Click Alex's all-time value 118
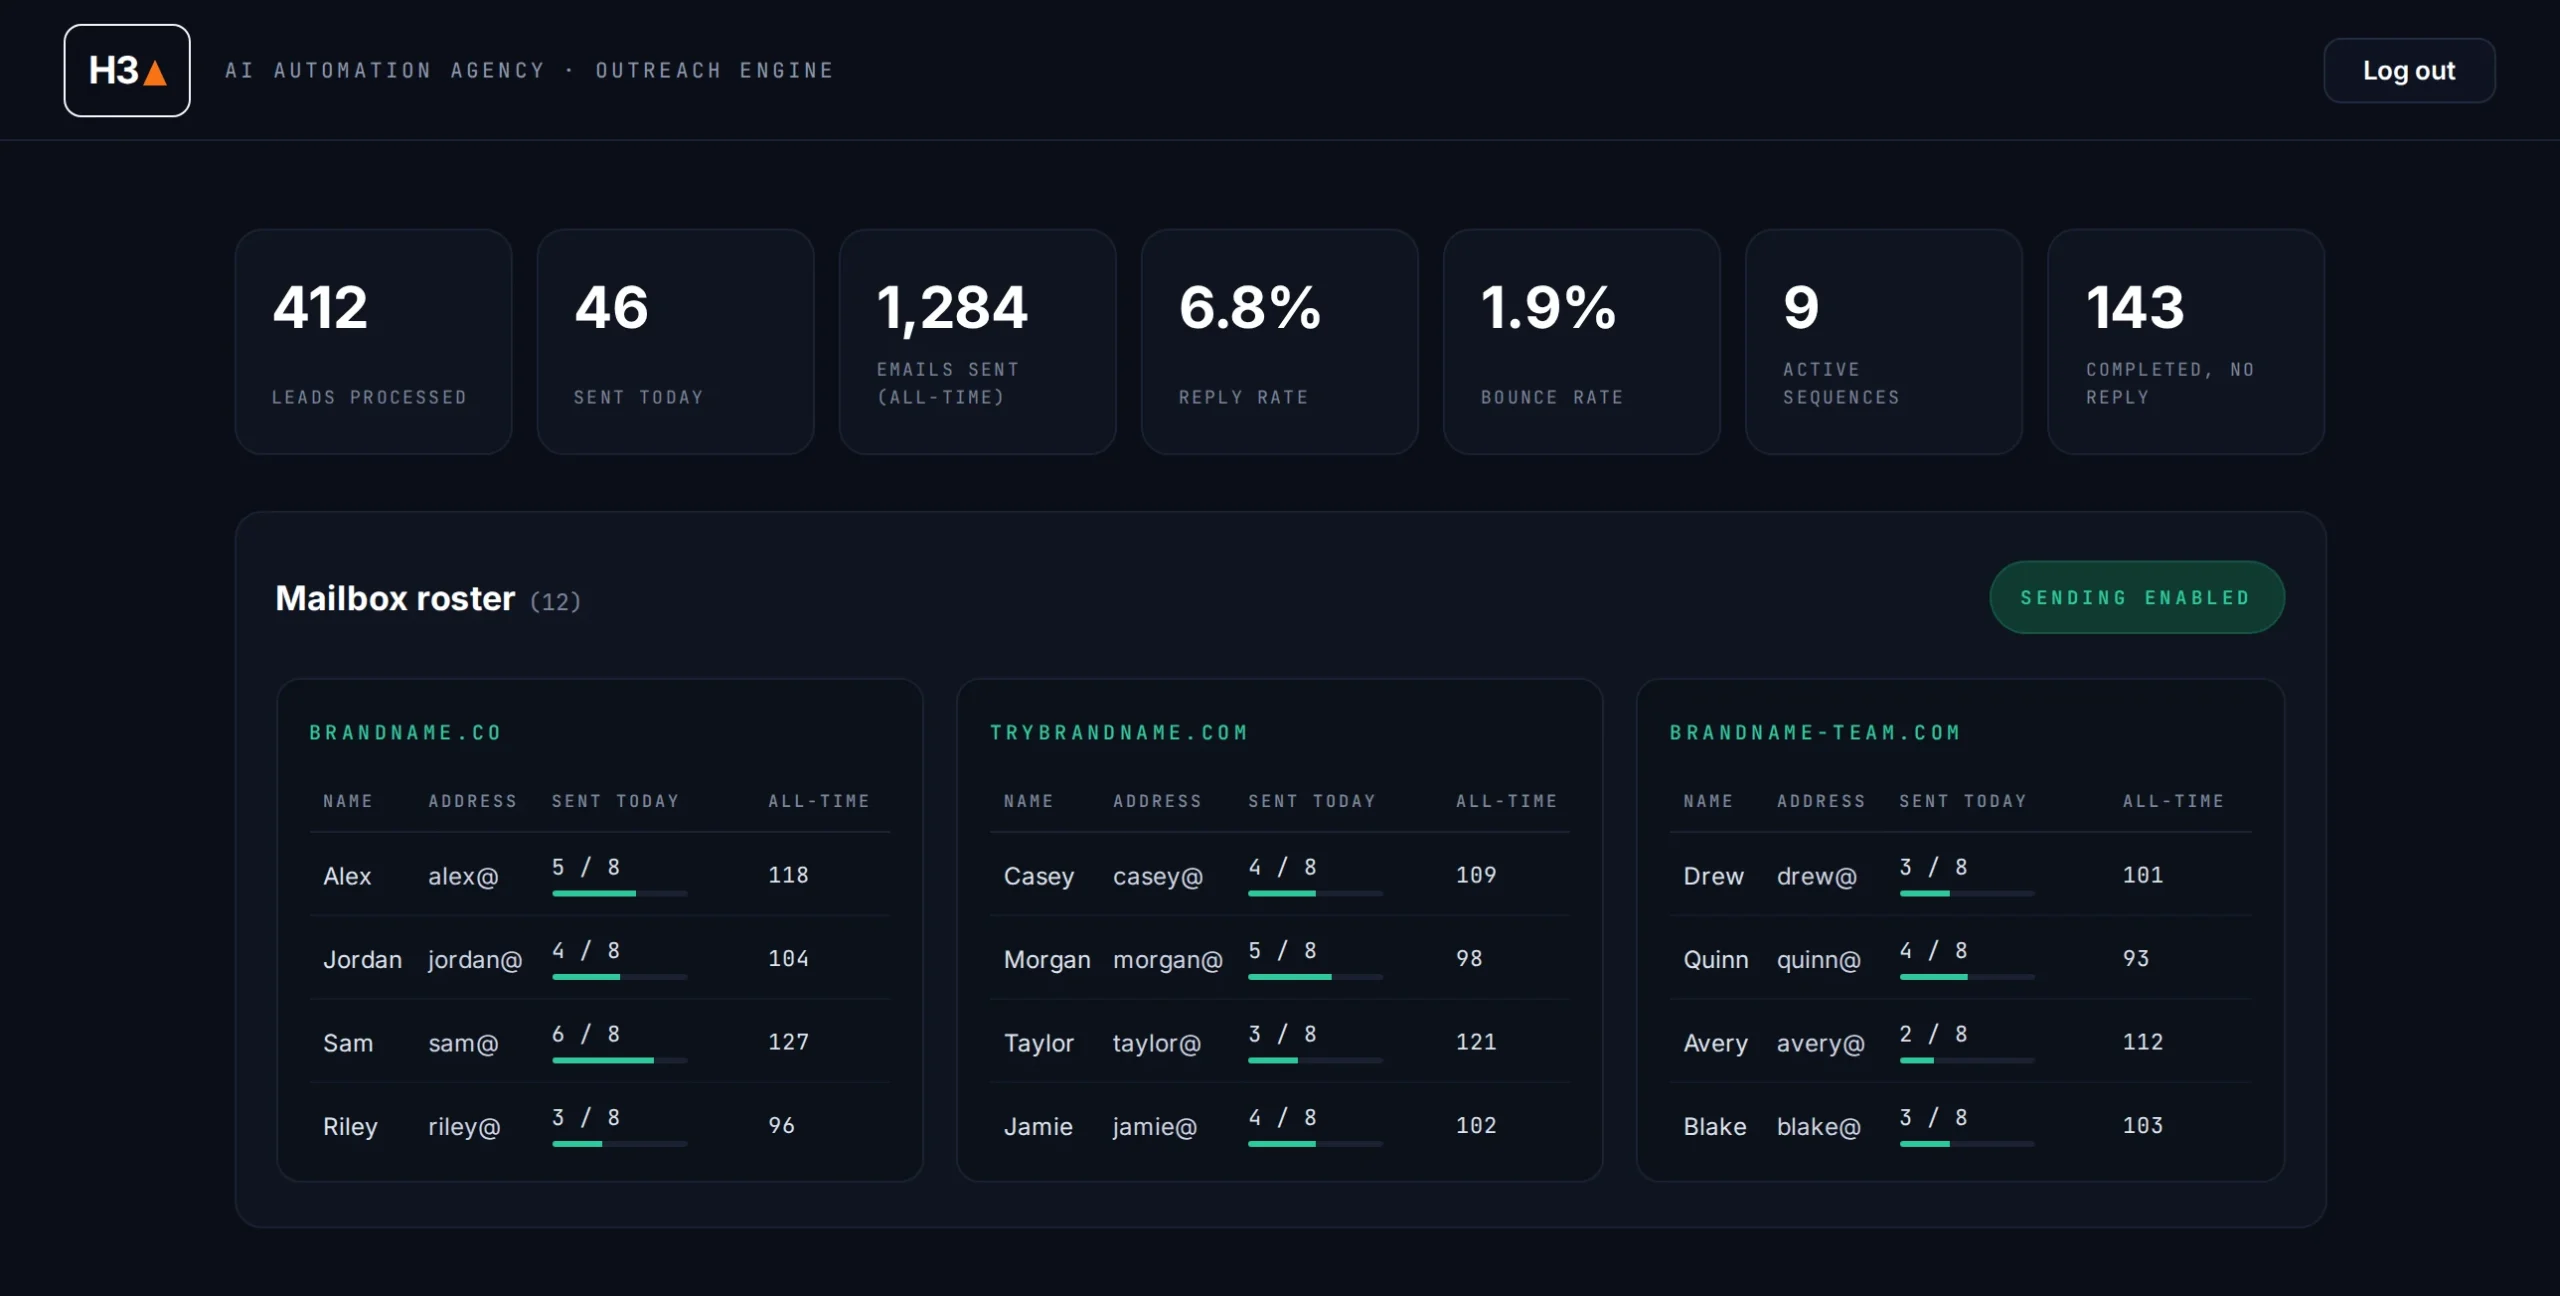The height and width of the screenshot is (1296, 2560). click(788, 875)
